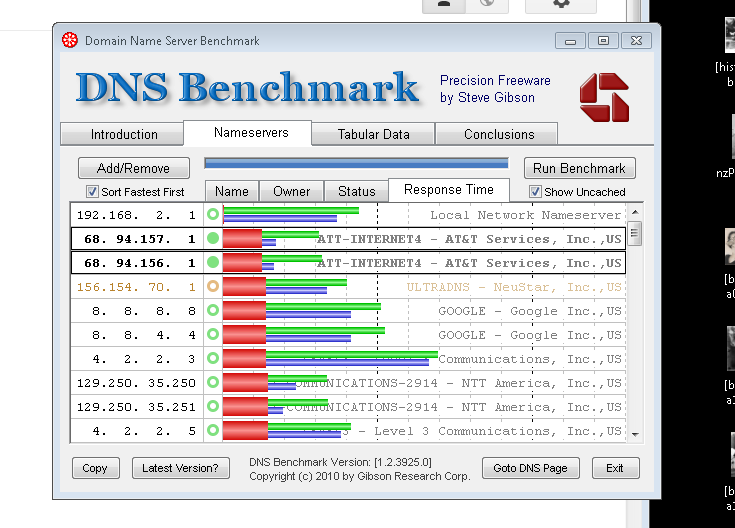Select the Name sub-tab

232,191
